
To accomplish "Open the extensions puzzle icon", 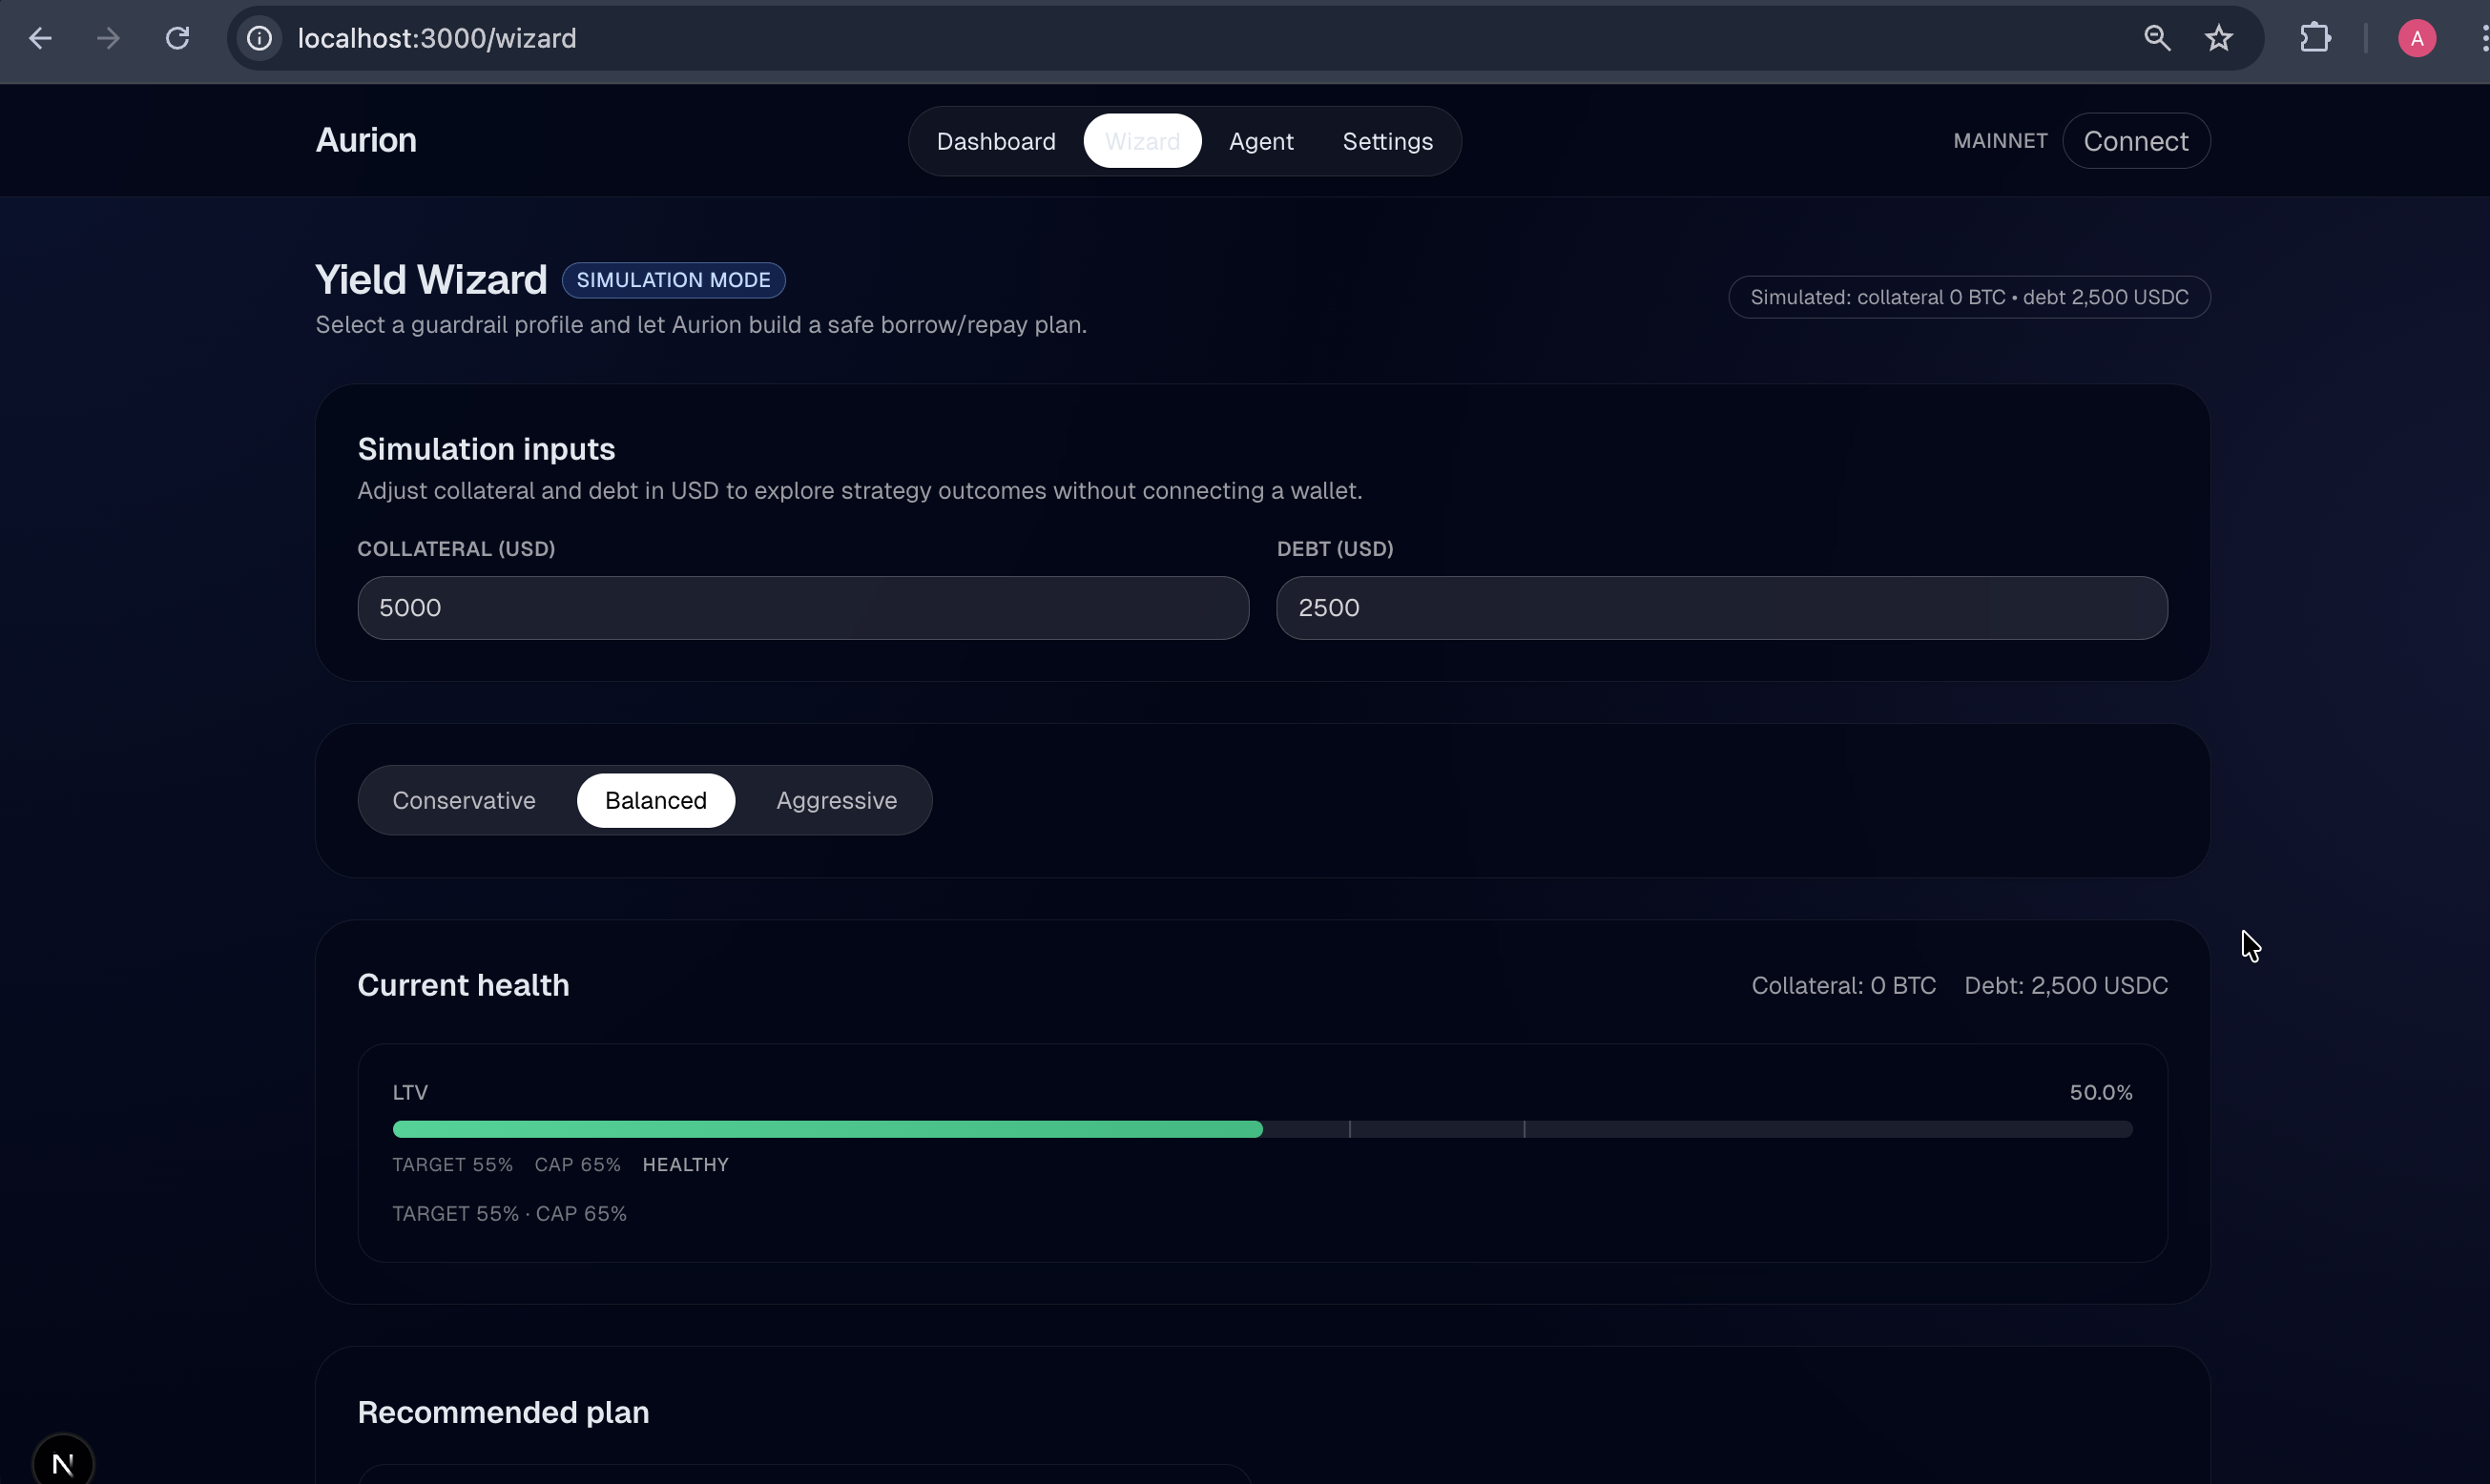I will click(x=2315, y=38).
